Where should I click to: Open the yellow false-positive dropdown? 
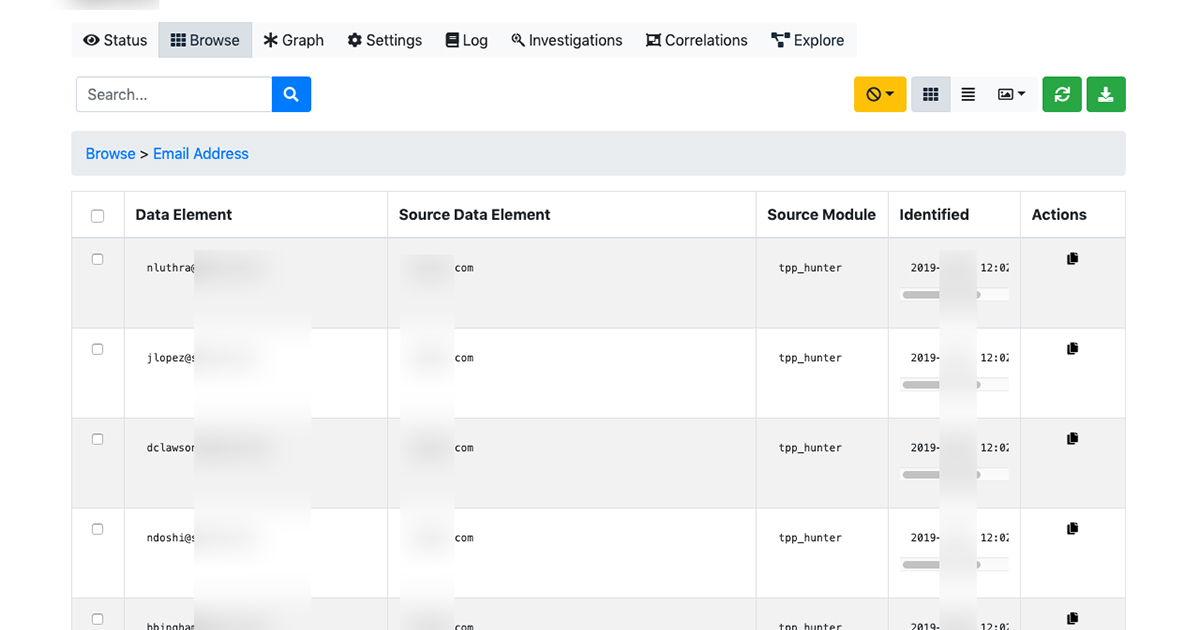(880, 94)
